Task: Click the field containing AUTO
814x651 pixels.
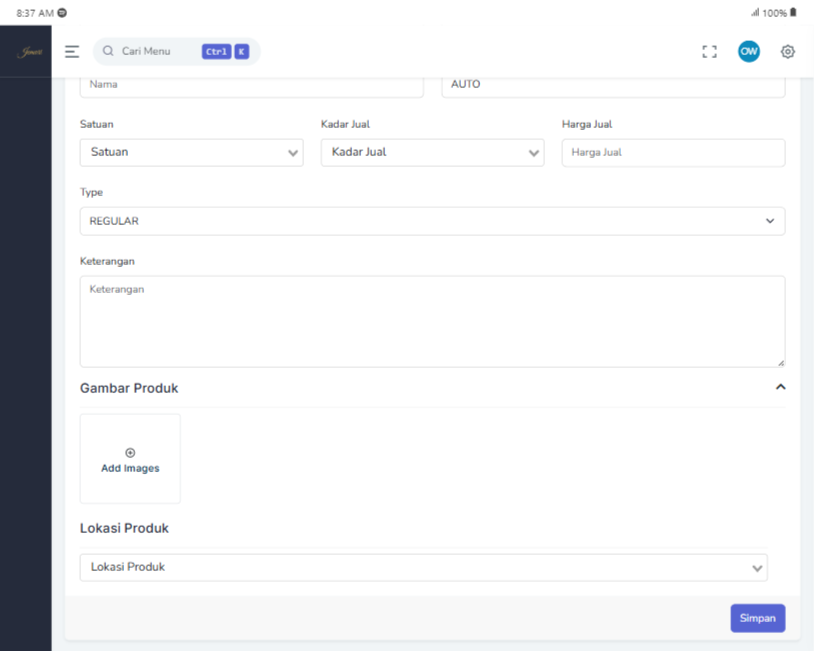Action: [613, 85]
